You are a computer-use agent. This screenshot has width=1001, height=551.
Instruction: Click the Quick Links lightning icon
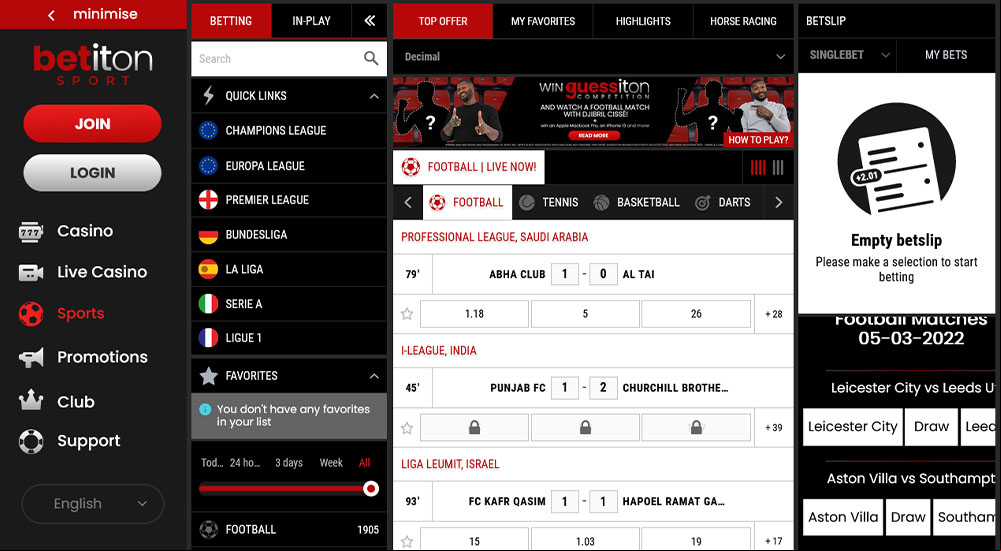208,96
